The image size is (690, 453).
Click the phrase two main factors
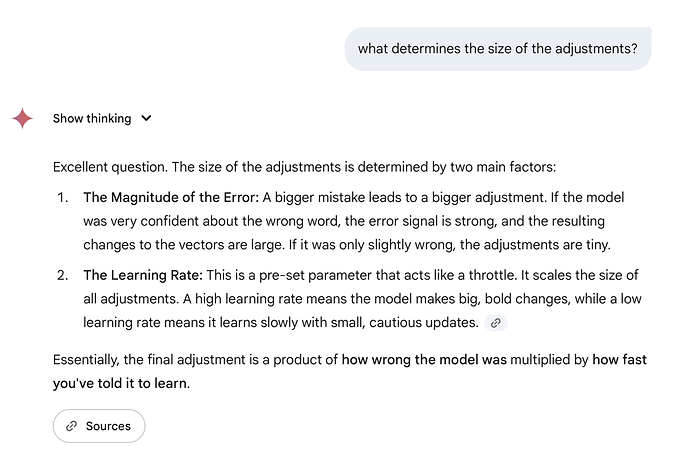click(503, 167)
